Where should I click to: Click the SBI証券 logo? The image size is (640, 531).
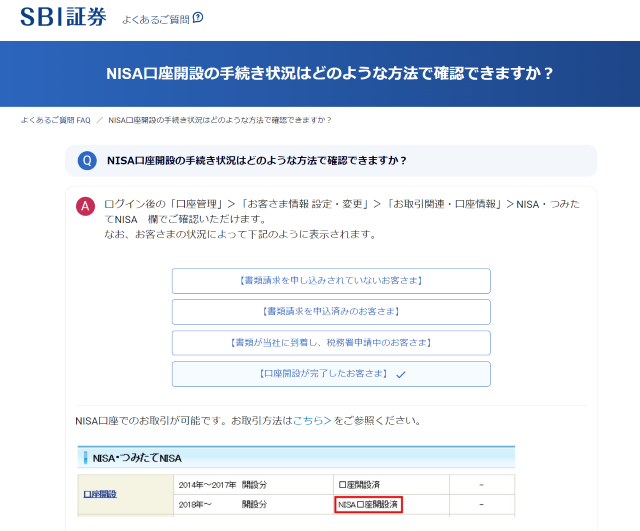pos(63,17)
